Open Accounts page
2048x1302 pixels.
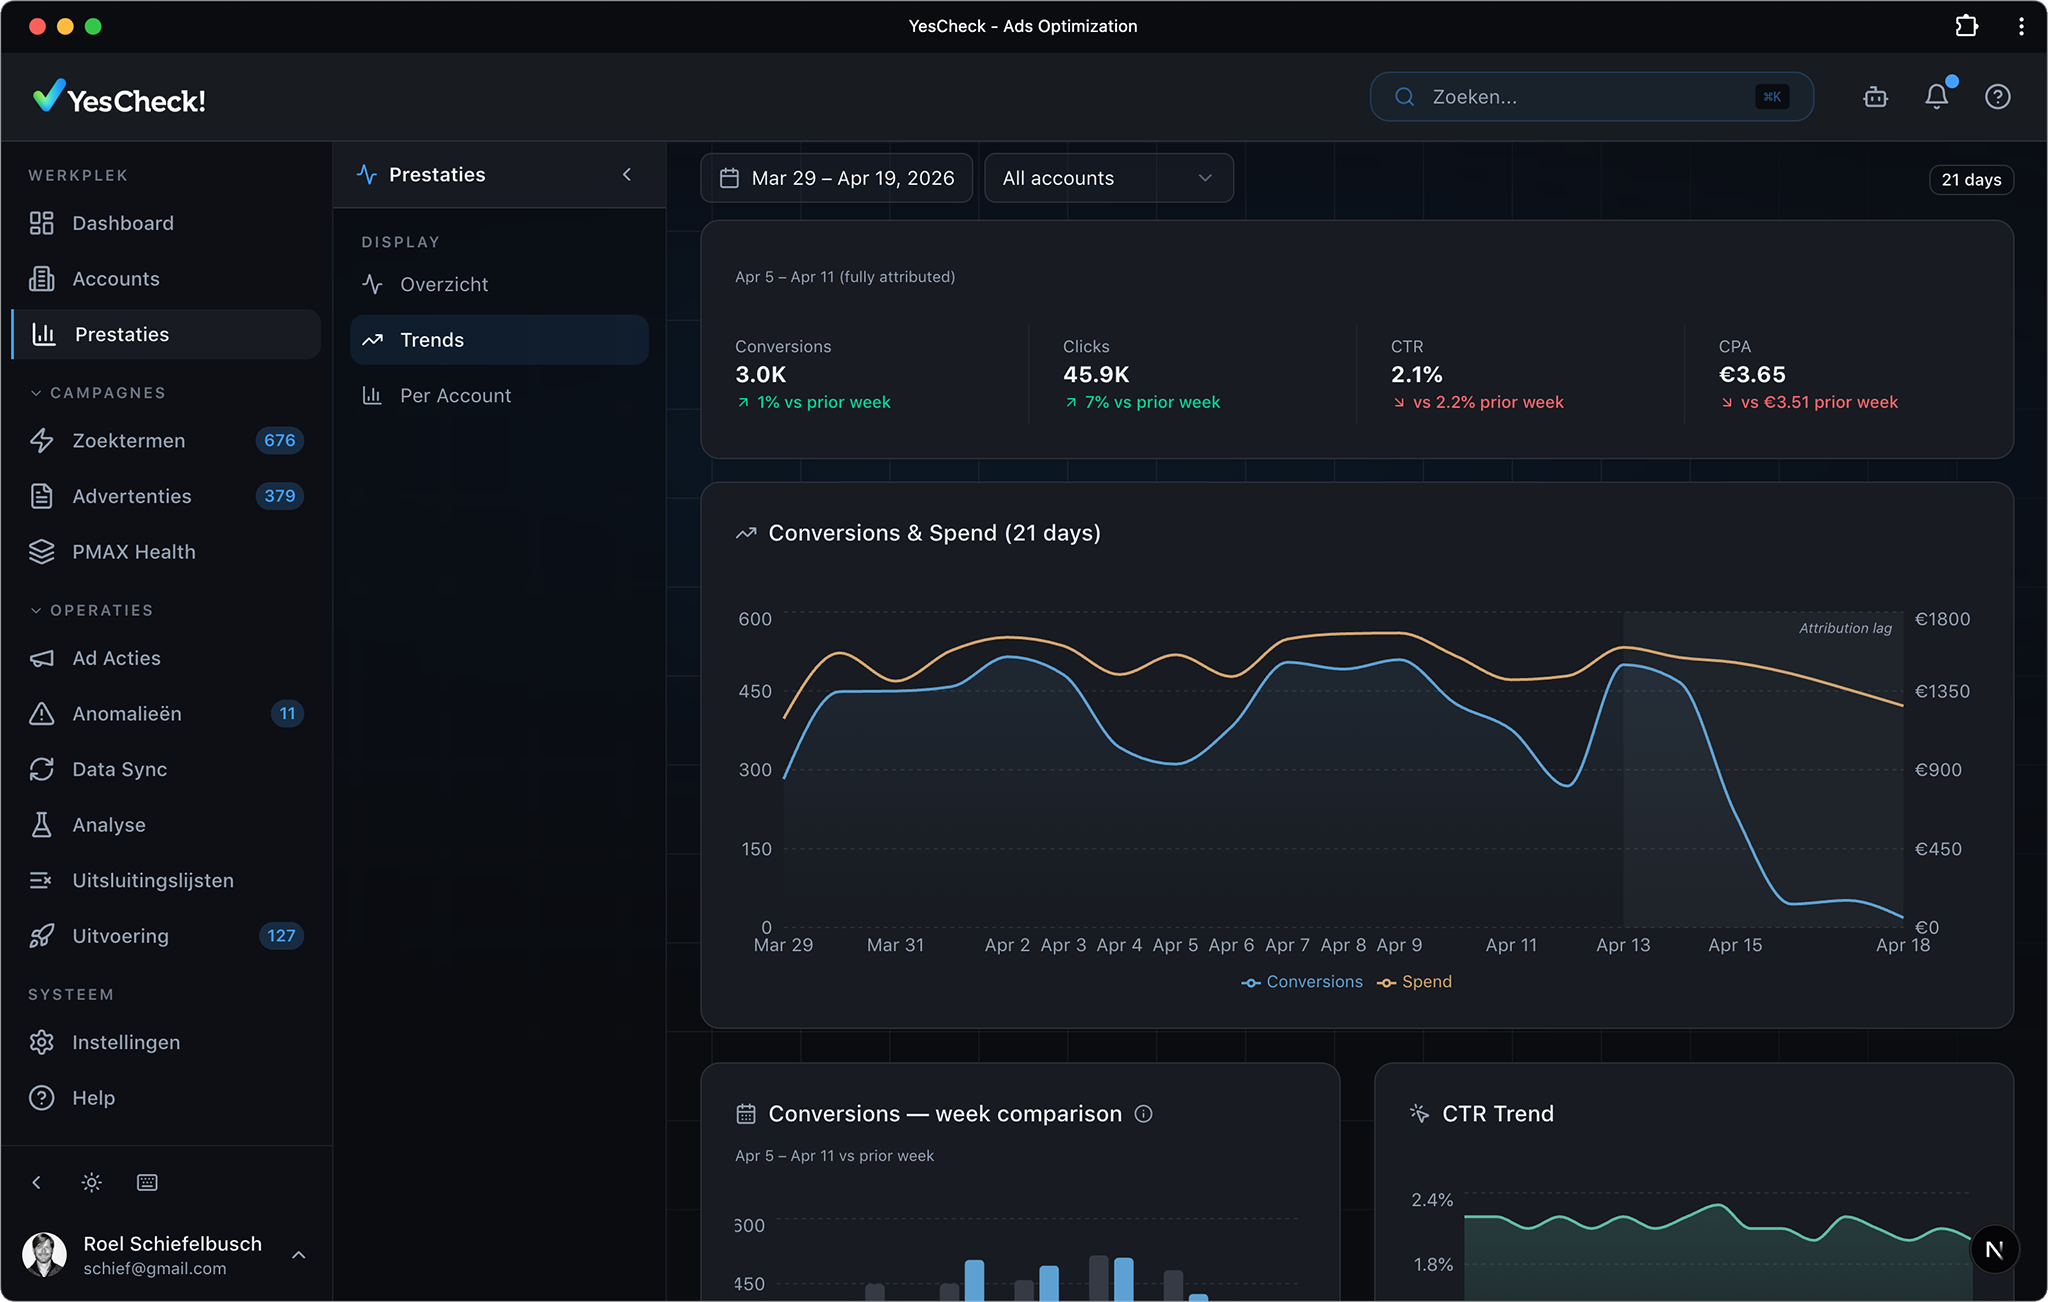coord(166,279)
